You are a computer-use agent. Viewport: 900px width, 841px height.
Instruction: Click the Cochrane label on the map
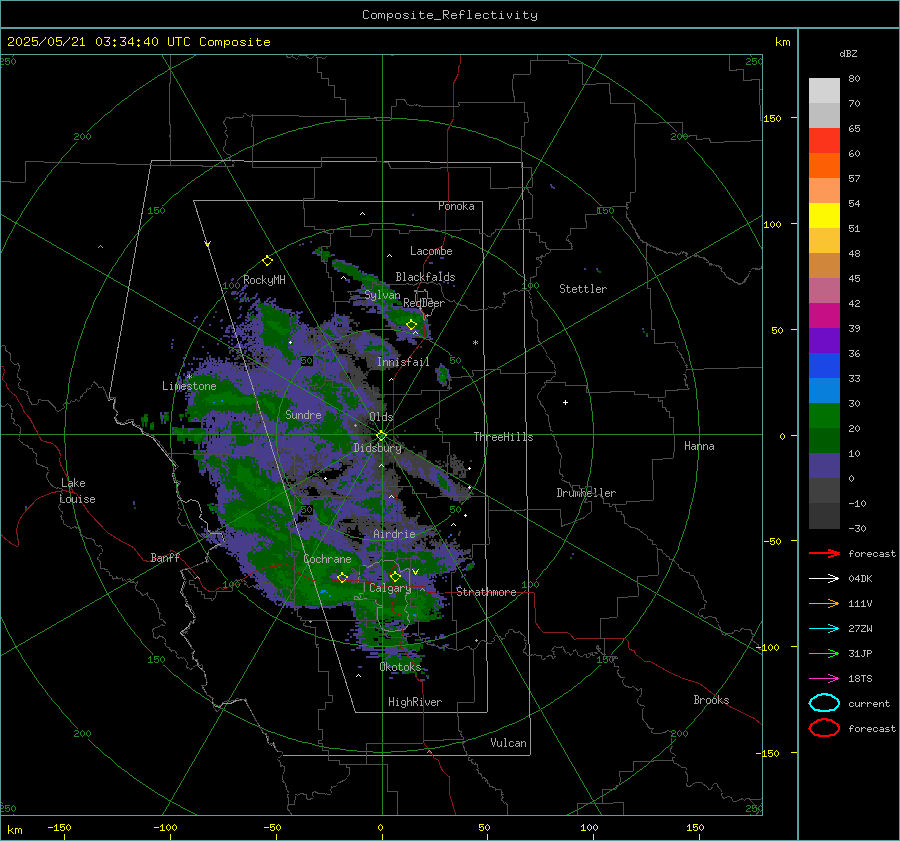327,559
